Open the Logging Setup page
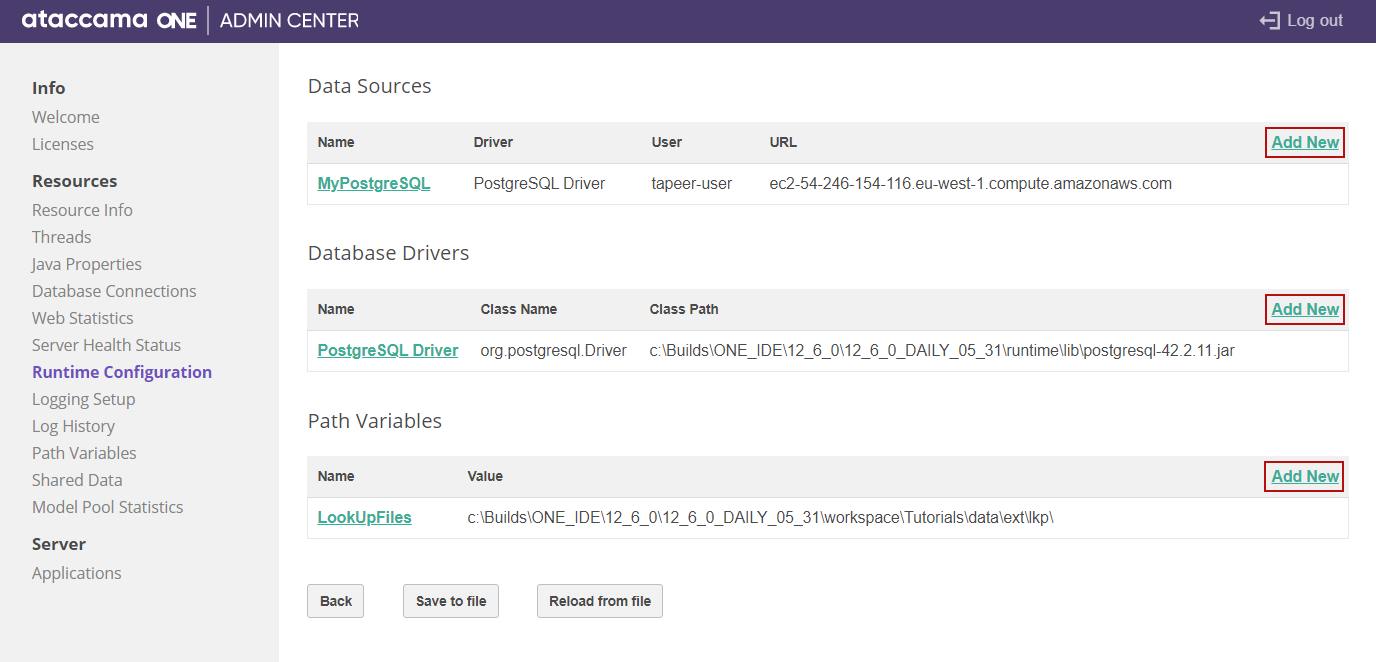 tap(83, 398)
